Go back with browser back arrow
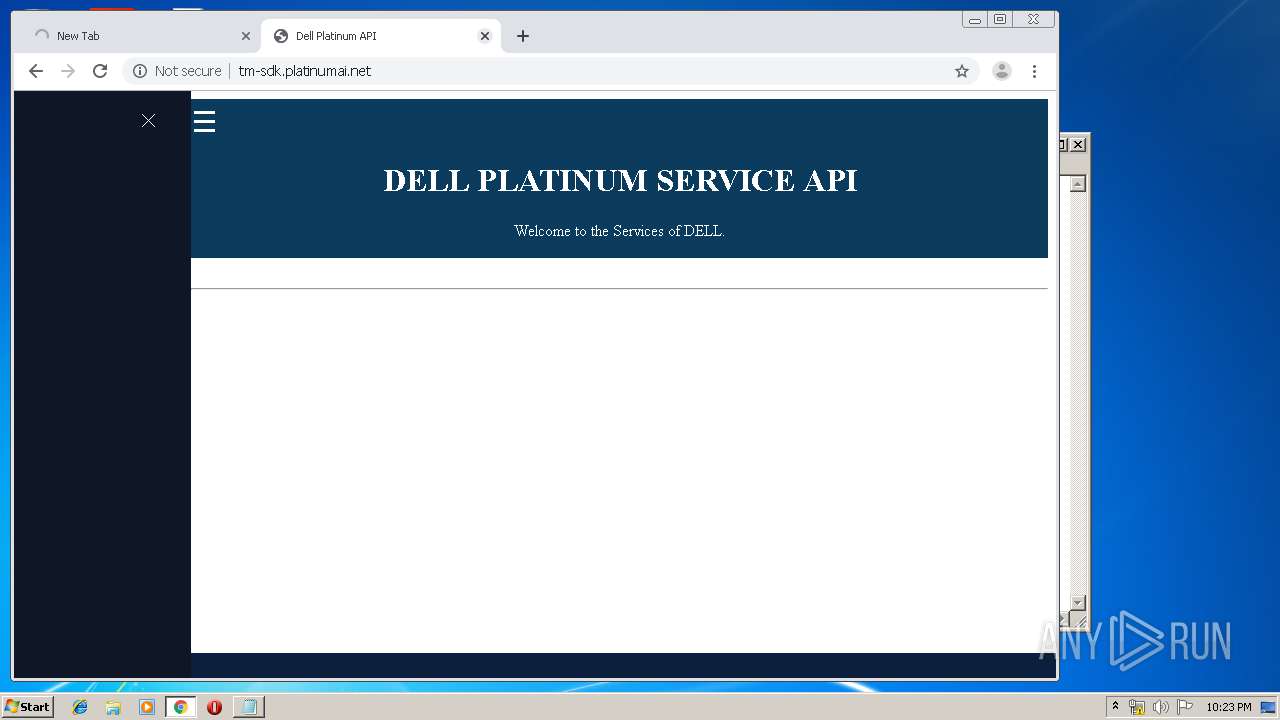The image size is (1280, 720). [36, 71]
